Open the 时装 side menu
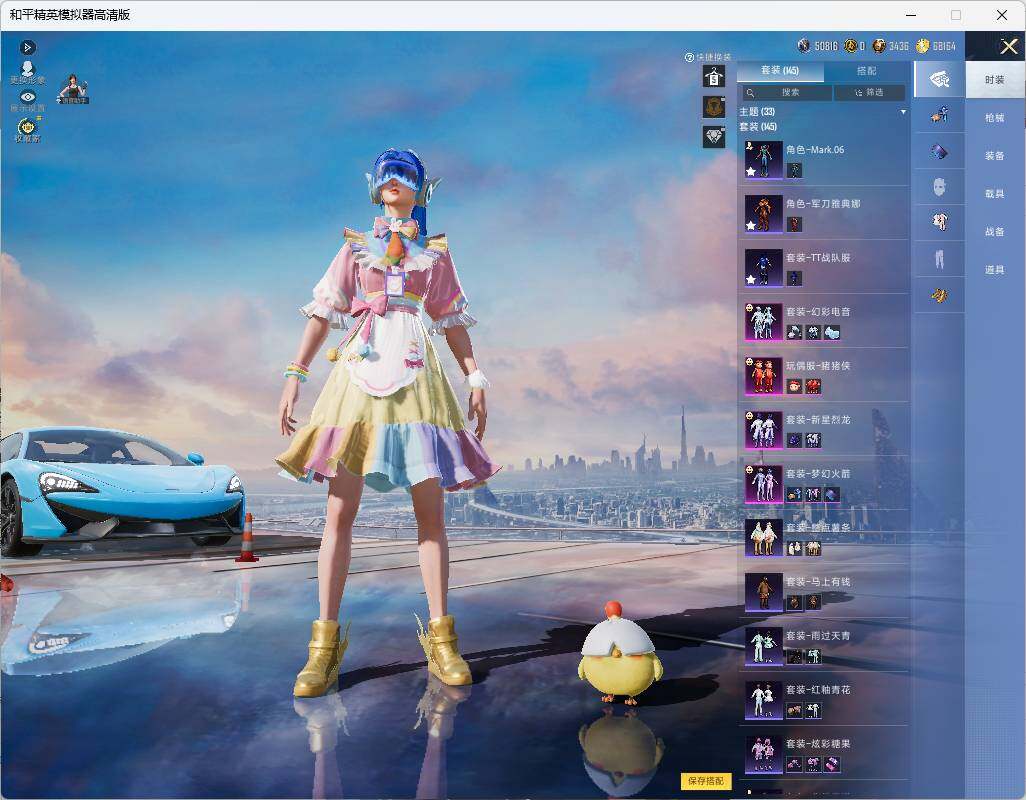 tap(995, 80)
